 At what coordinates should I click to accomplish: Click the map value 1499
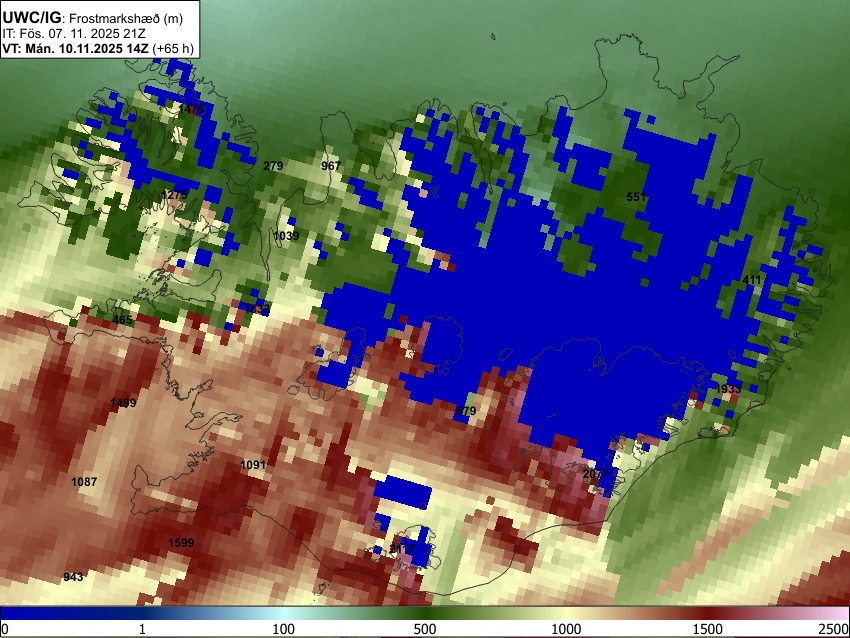click(123, 403)
